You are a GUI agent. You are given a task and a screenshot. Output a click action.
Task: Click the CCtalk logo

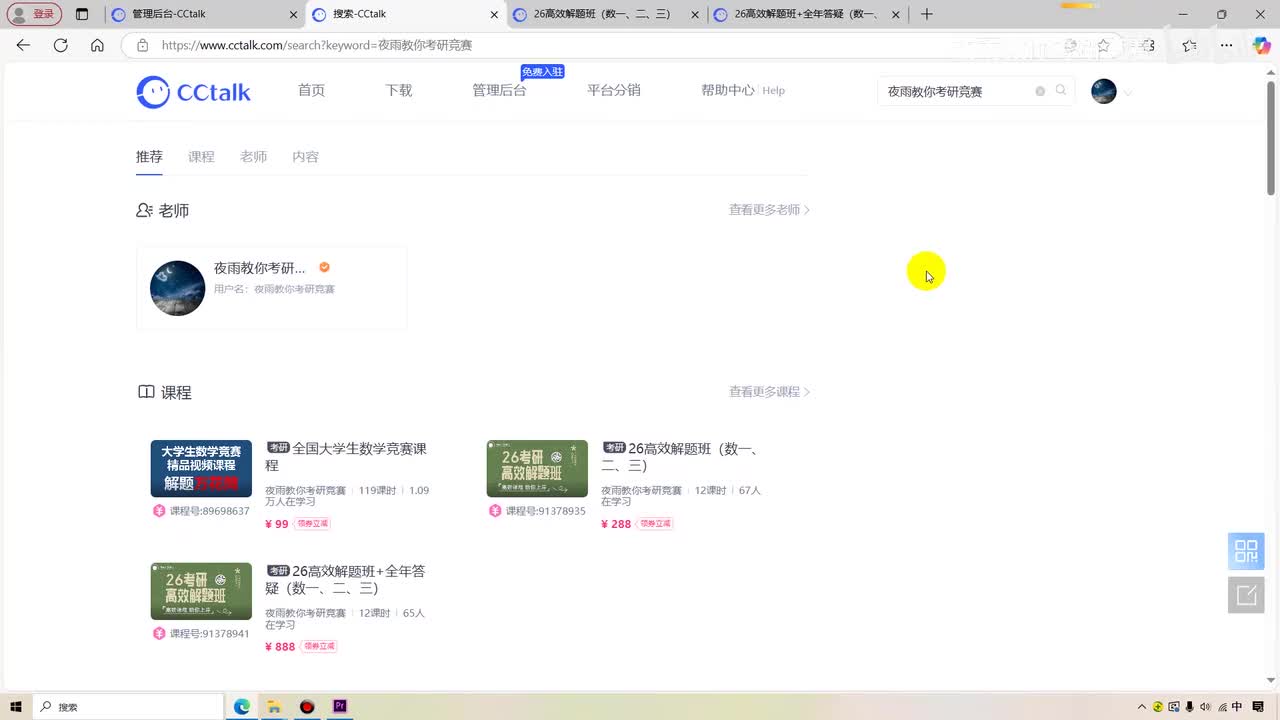pos(193,92)
